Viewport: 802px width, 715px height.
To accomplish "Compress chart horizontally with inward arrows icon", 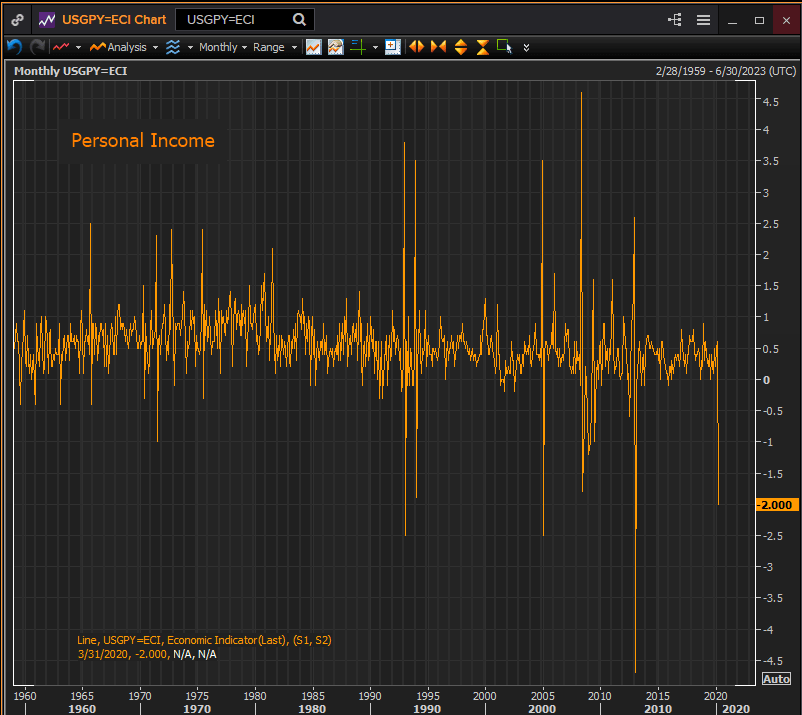I will click(438, 47).
